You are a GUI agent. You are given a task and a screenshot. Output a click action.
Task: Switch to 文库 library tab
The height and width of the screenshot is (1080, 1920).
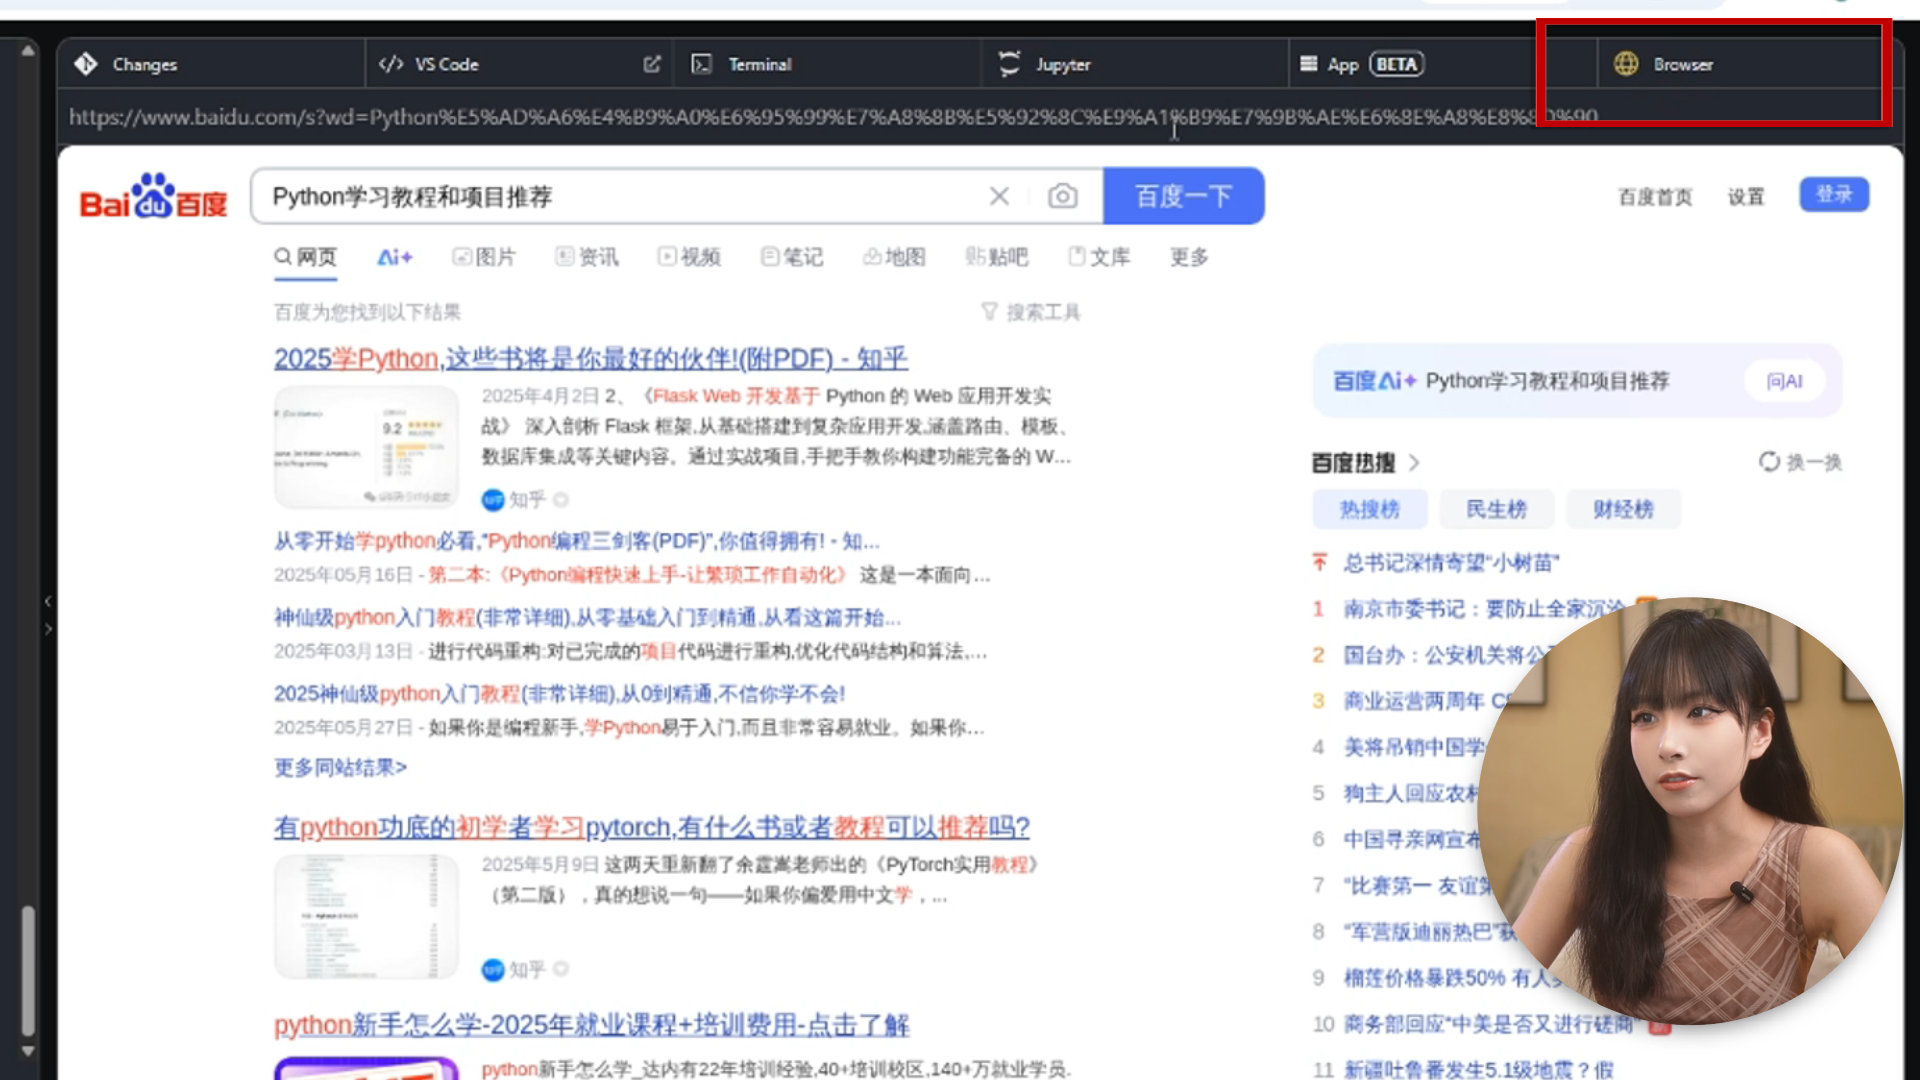point(1099,257)
